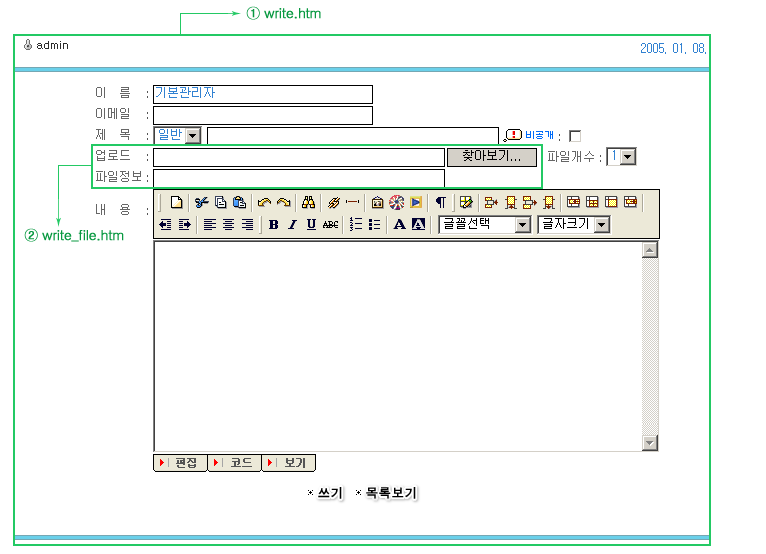The image size is (766, 554).
Task: Toggle bold formatting in the editor
Action: coord(273,225)
